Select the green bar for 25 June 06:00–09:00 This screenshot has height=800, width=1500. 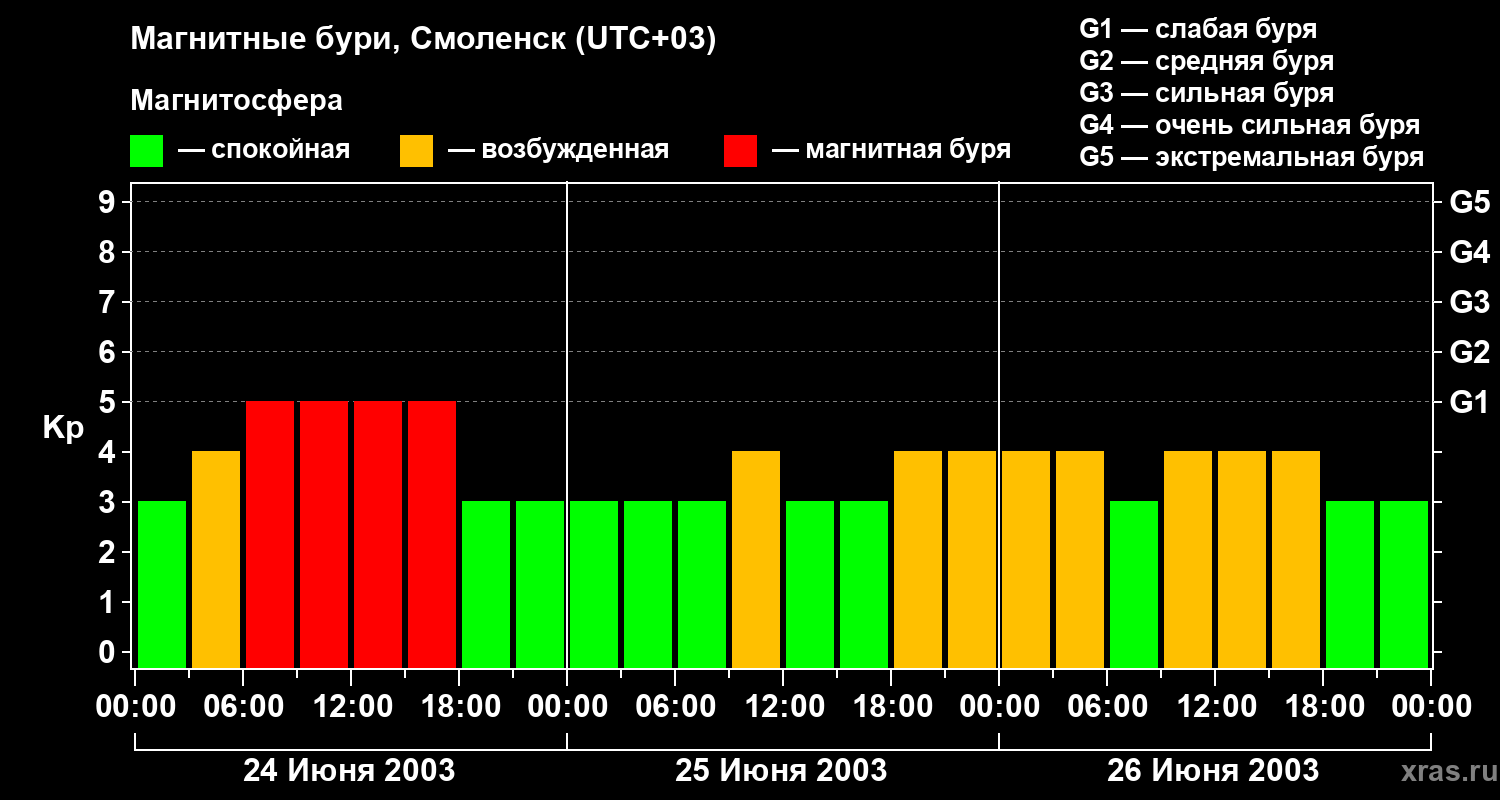[x=702, y=584]
